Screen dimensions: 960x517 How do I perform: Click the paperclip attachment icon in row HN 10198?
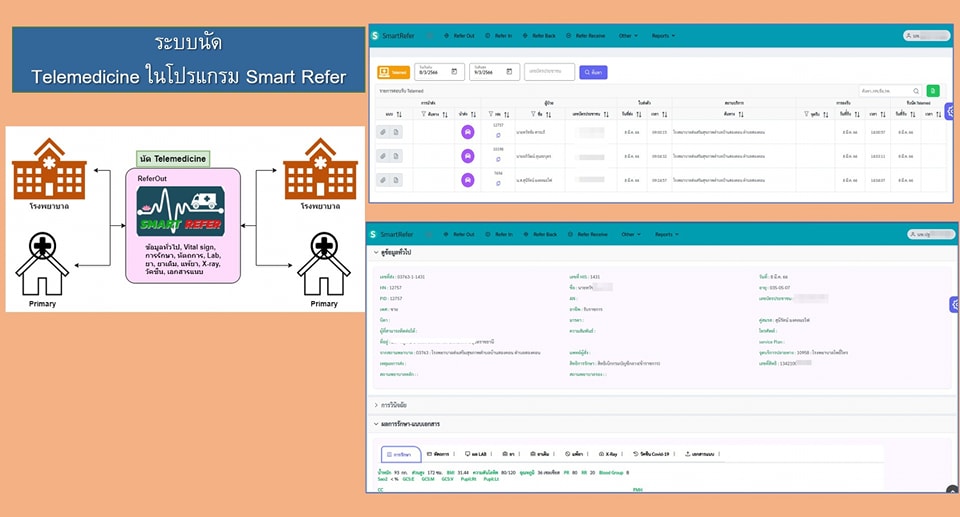click(383, 156)
